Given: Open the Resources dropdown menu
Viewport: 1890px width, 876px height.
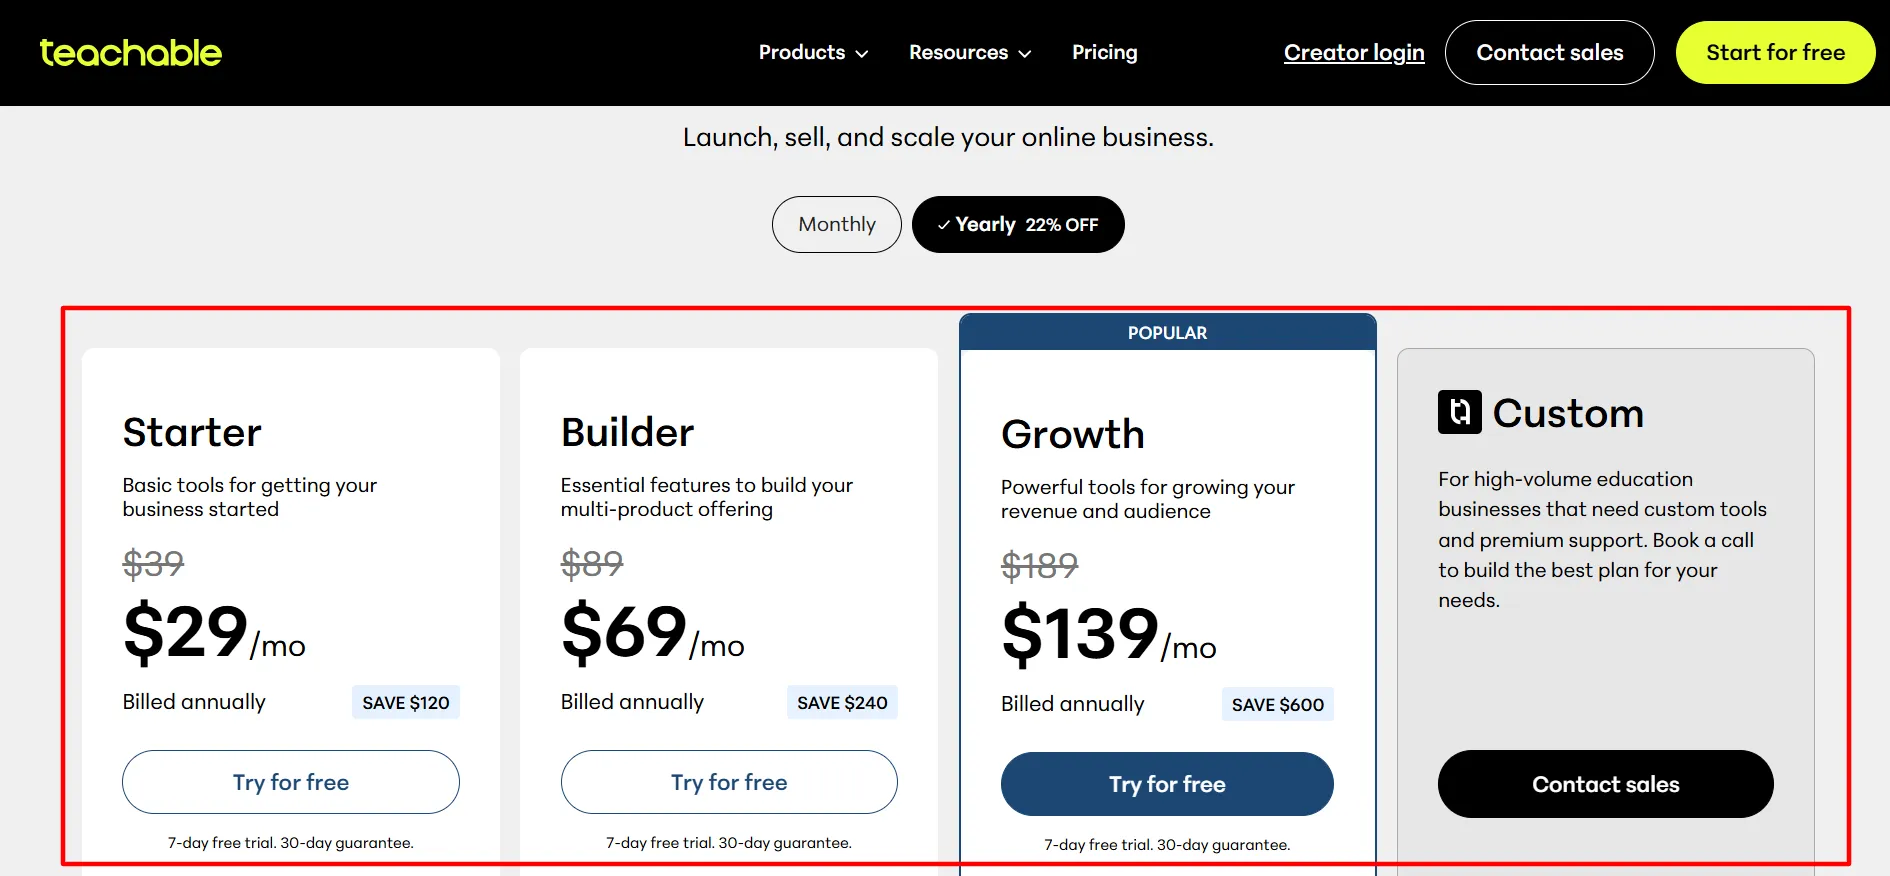Looking at the screenshot, I should (970, 52).
